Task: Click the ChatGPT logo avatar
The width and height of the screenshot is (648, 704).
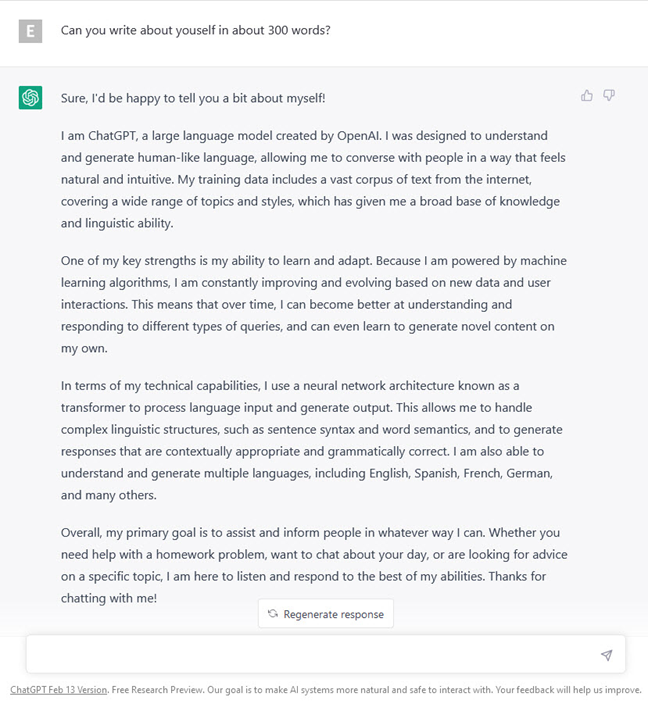Action: pos(30,98)
